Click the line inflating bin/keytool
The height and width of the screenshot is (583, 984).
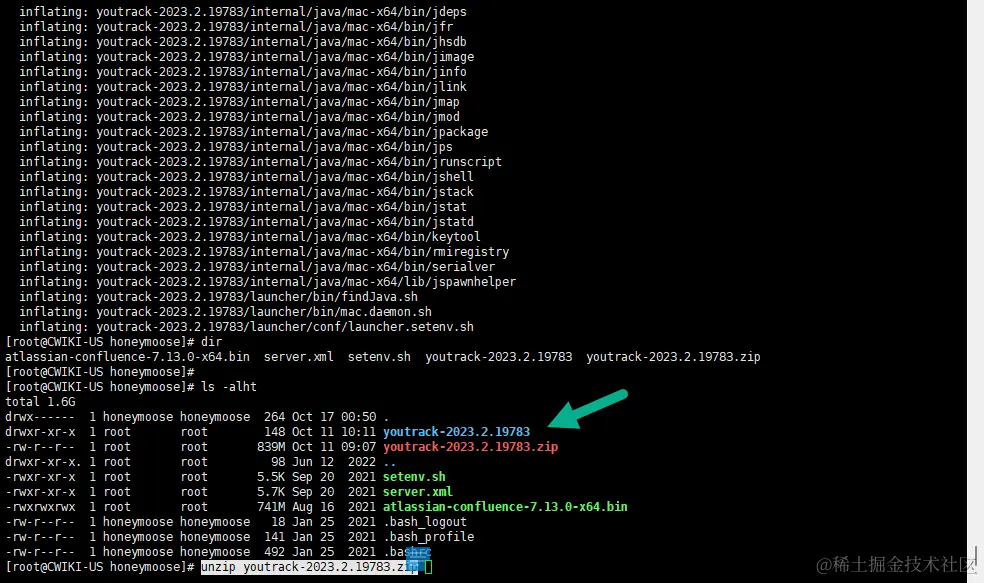point(250,237)
